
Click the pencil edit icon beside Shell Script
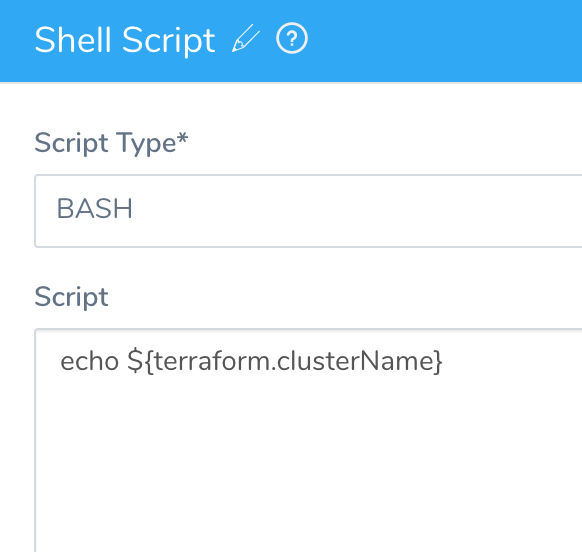coord(246,38)
